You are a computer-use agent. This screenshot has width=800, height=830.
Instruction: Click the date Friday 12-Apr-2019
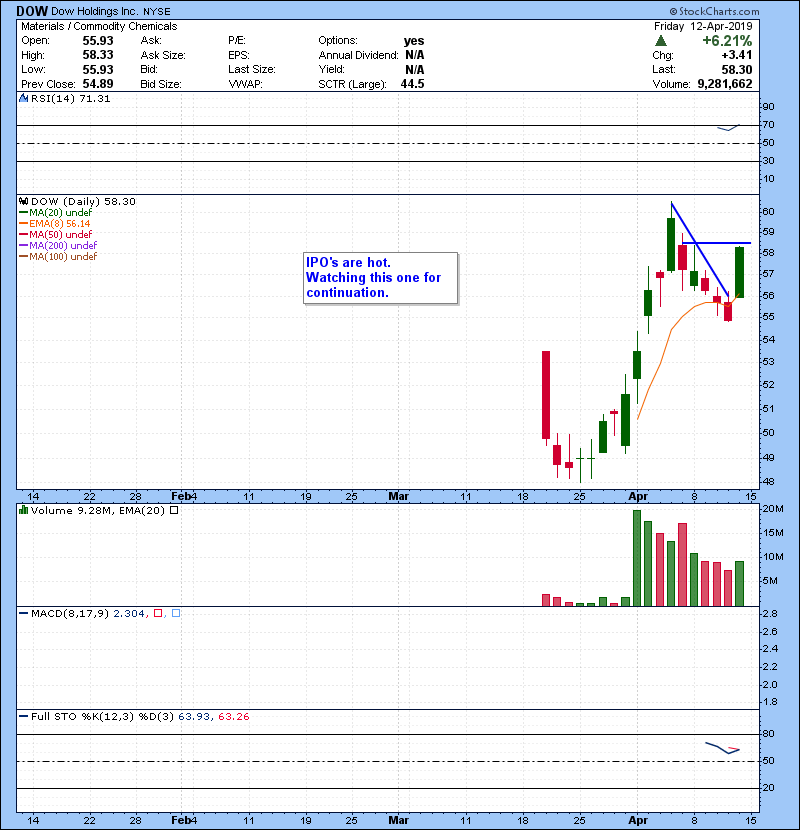[x=703, y=26]
